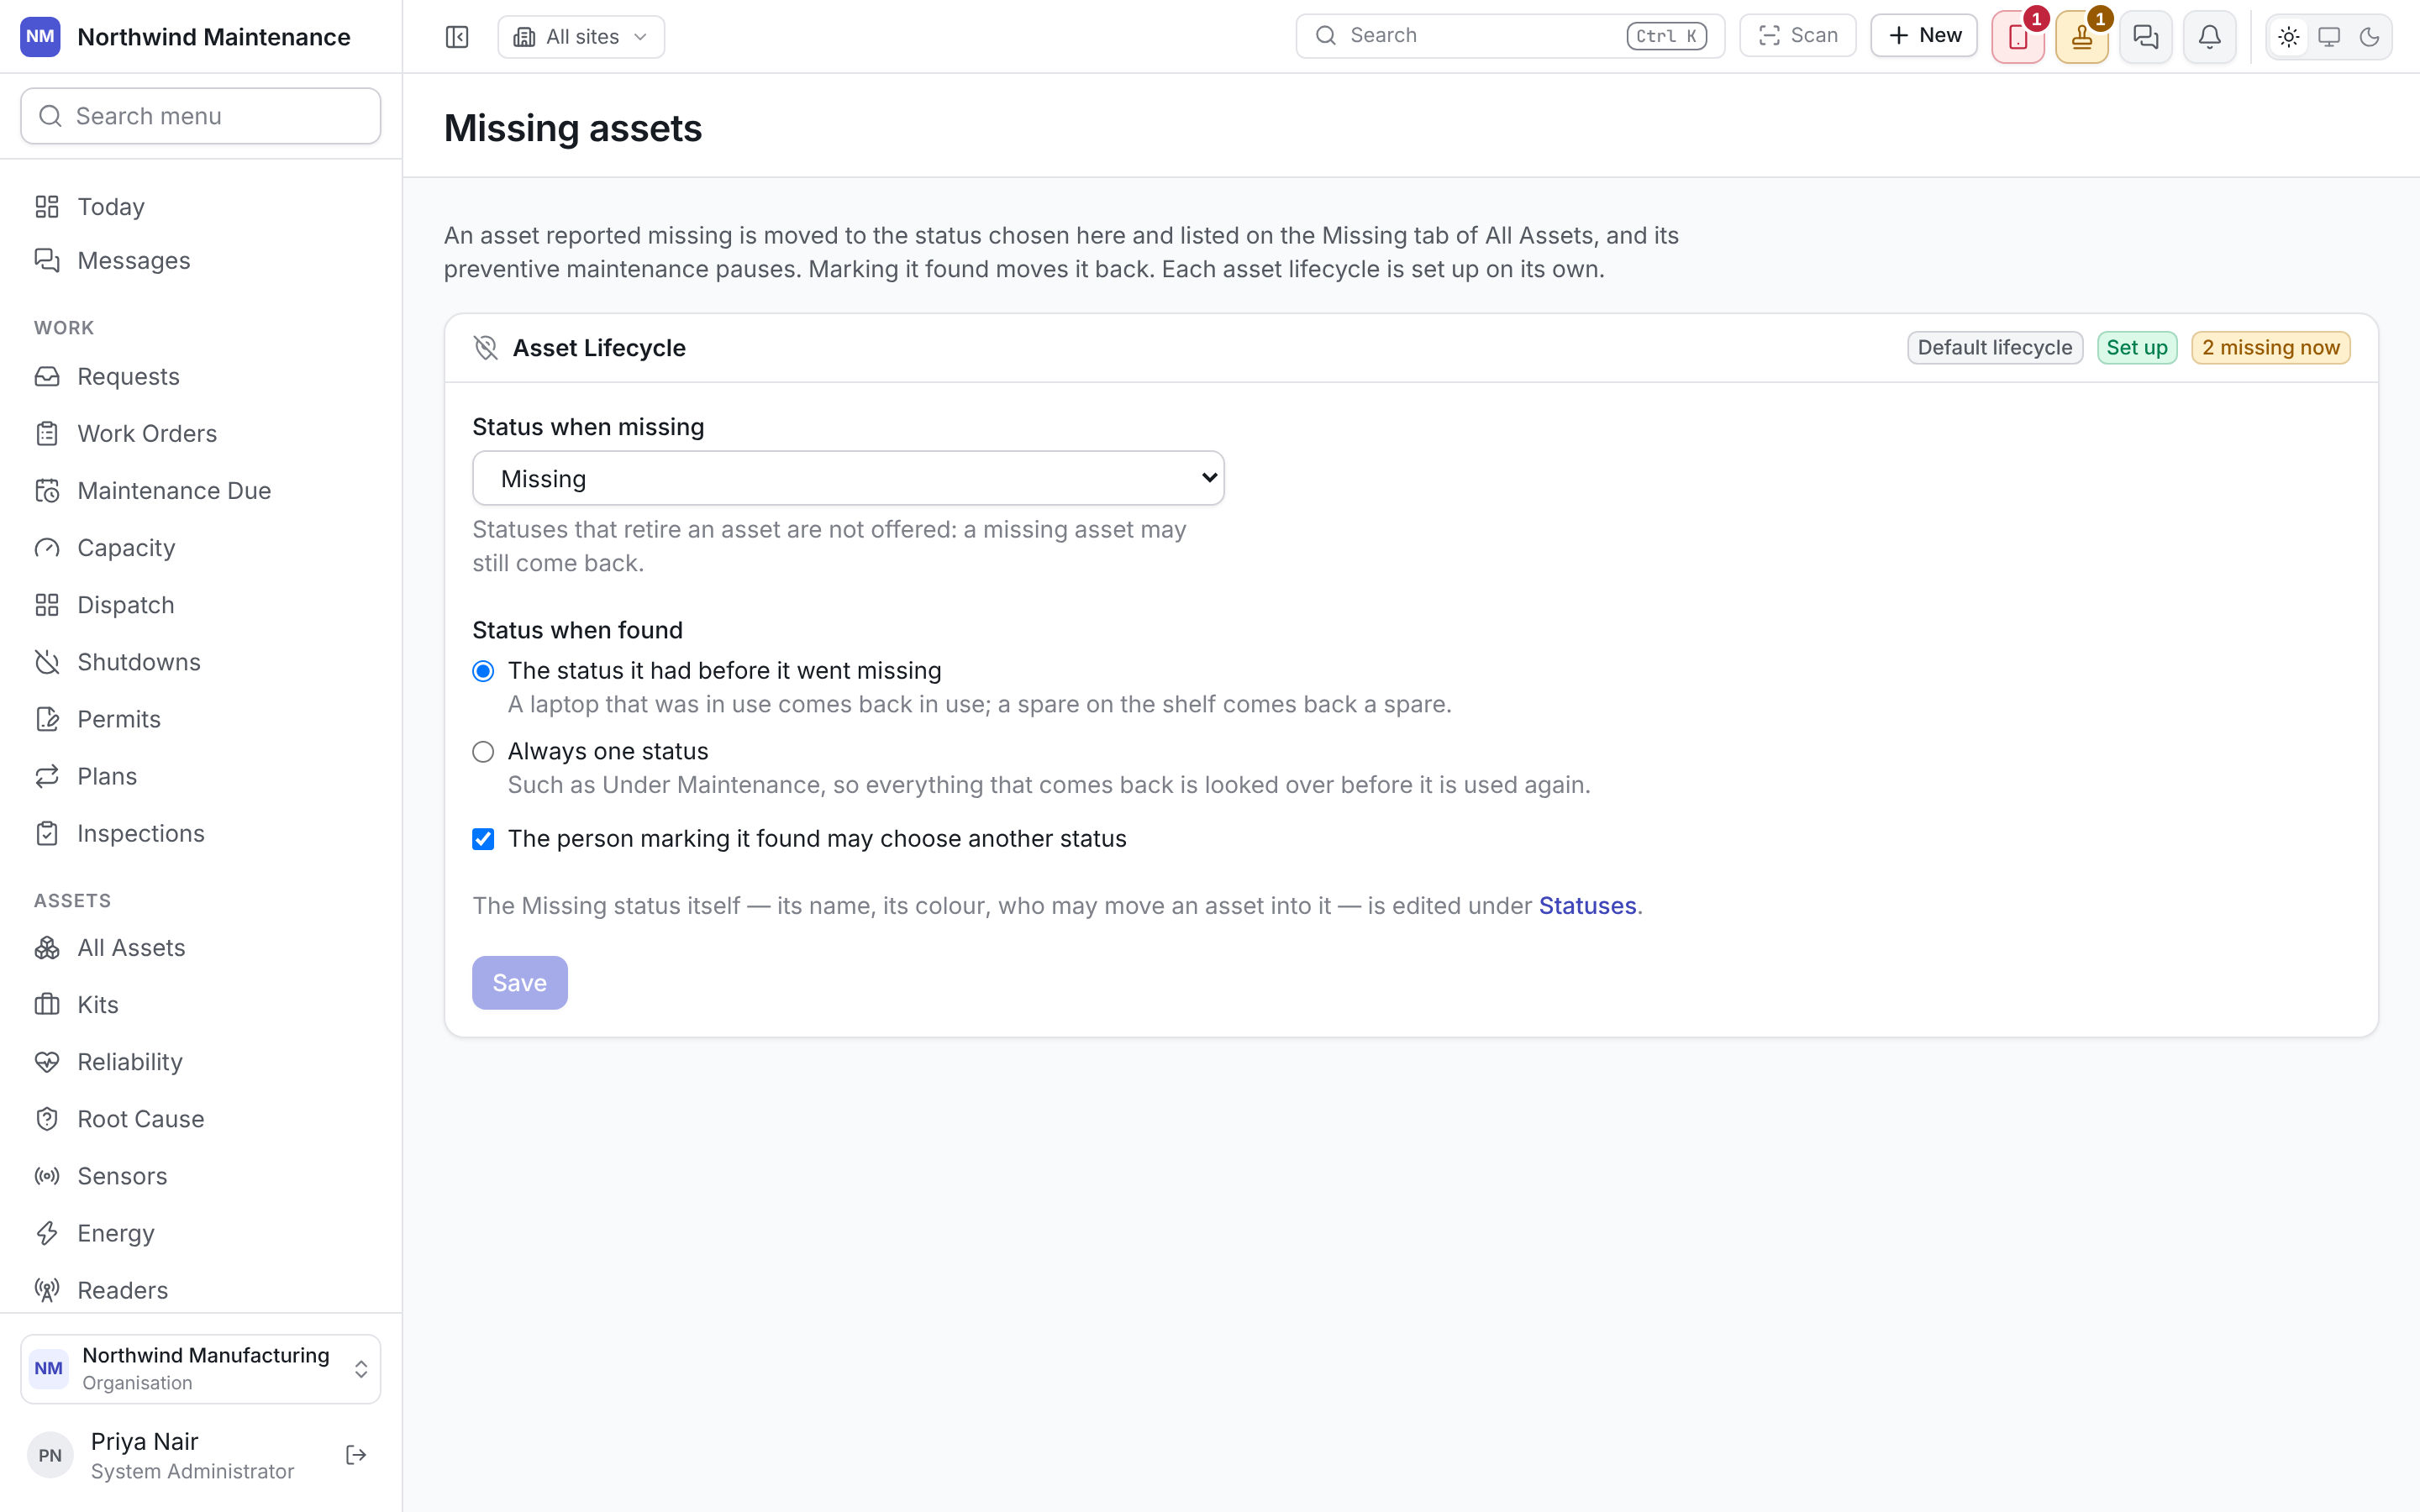Uncheck 'may choose another status' checkbox

[x=483, y=839]
